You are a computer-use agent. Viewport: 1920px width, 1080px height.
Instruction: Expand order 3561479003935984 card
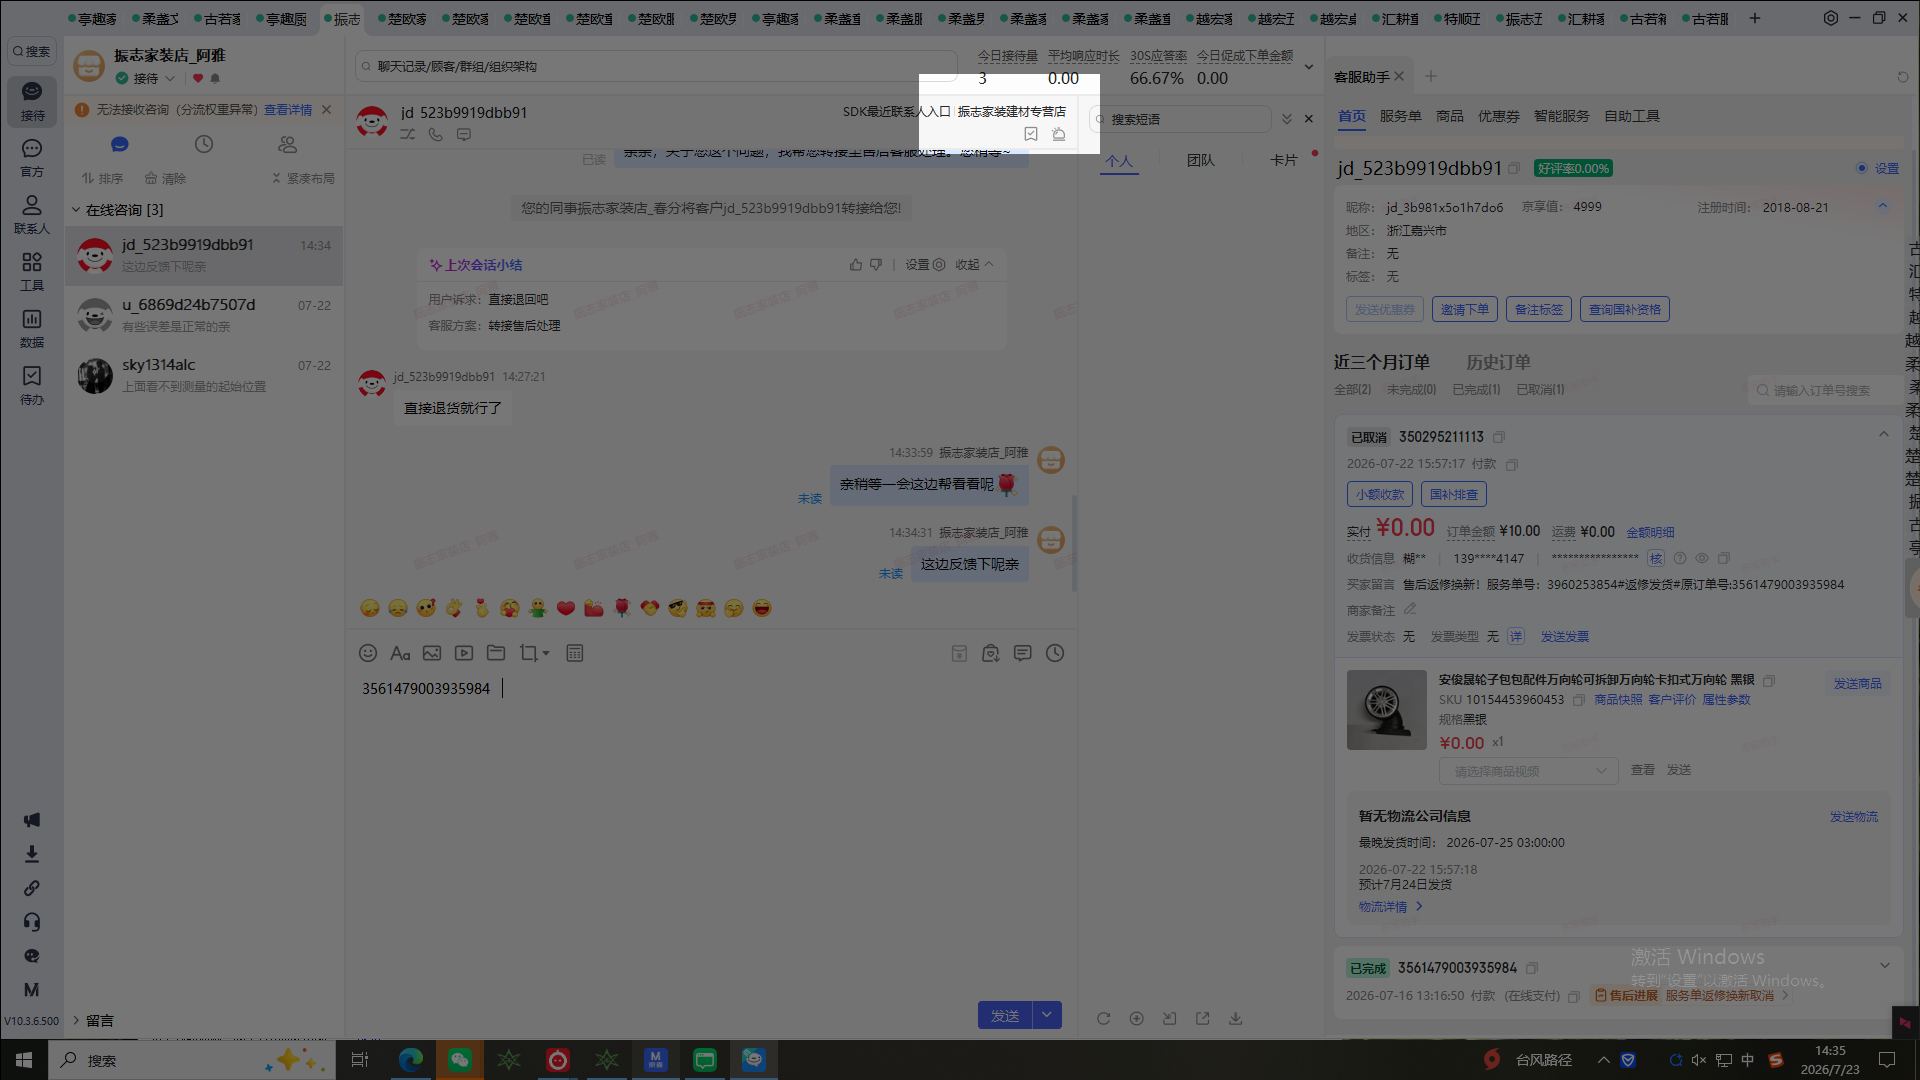(1885, 966)
